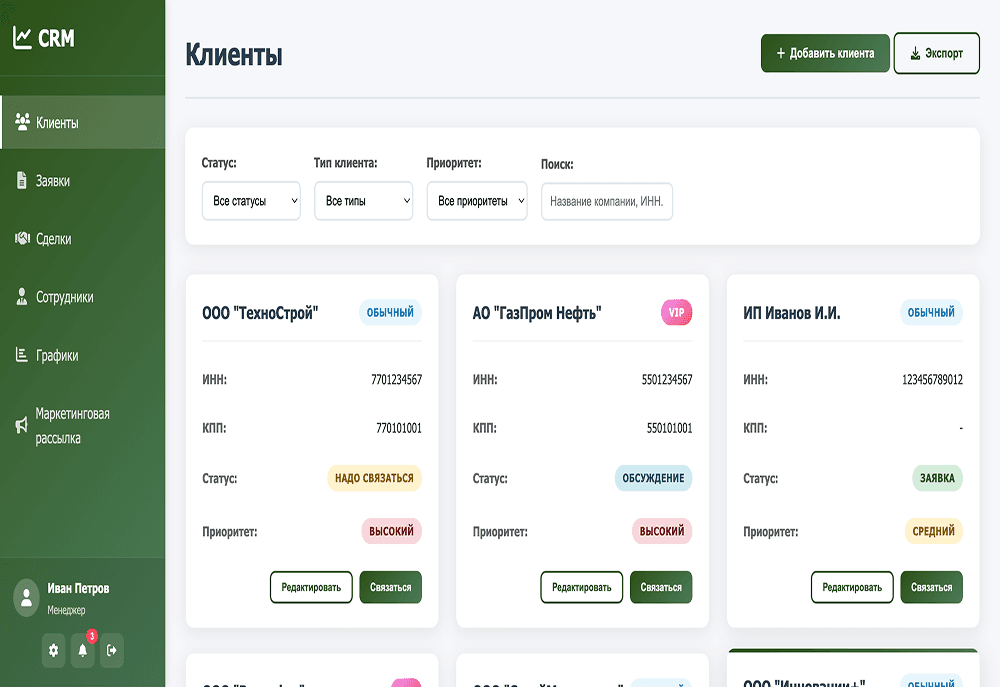Open the notifications bell icon
The image size is (1000, 687).
pyautogui.click(x=83, y=650)
